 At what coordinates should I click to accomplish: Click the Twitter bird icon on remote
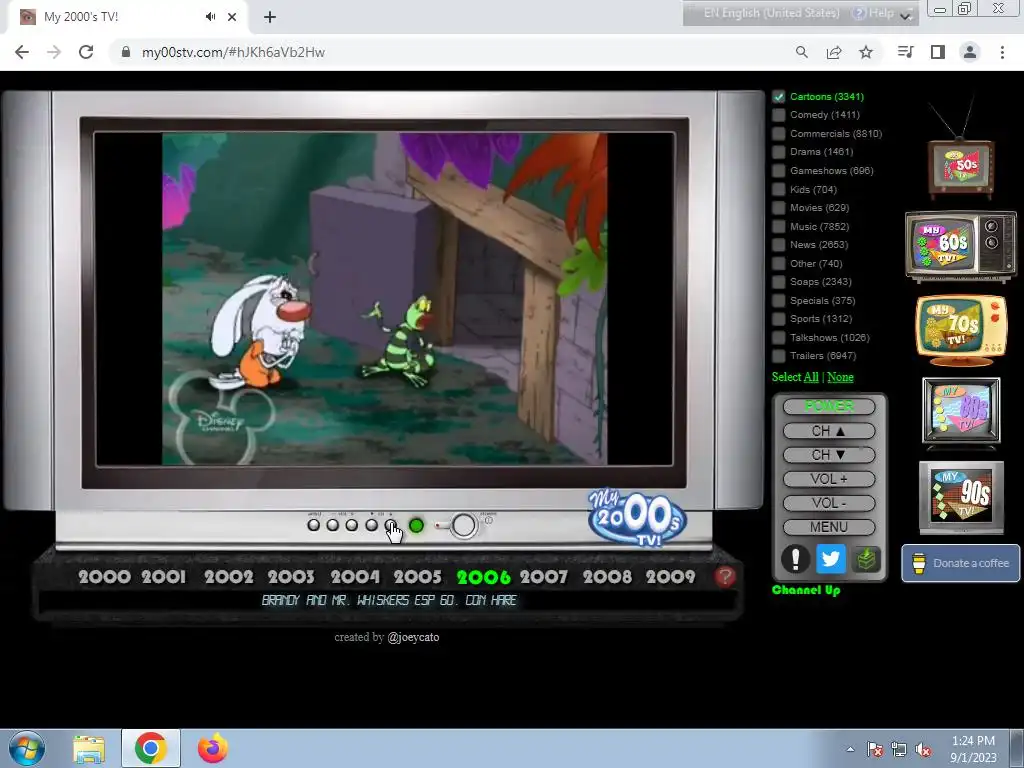click(830, 559)
